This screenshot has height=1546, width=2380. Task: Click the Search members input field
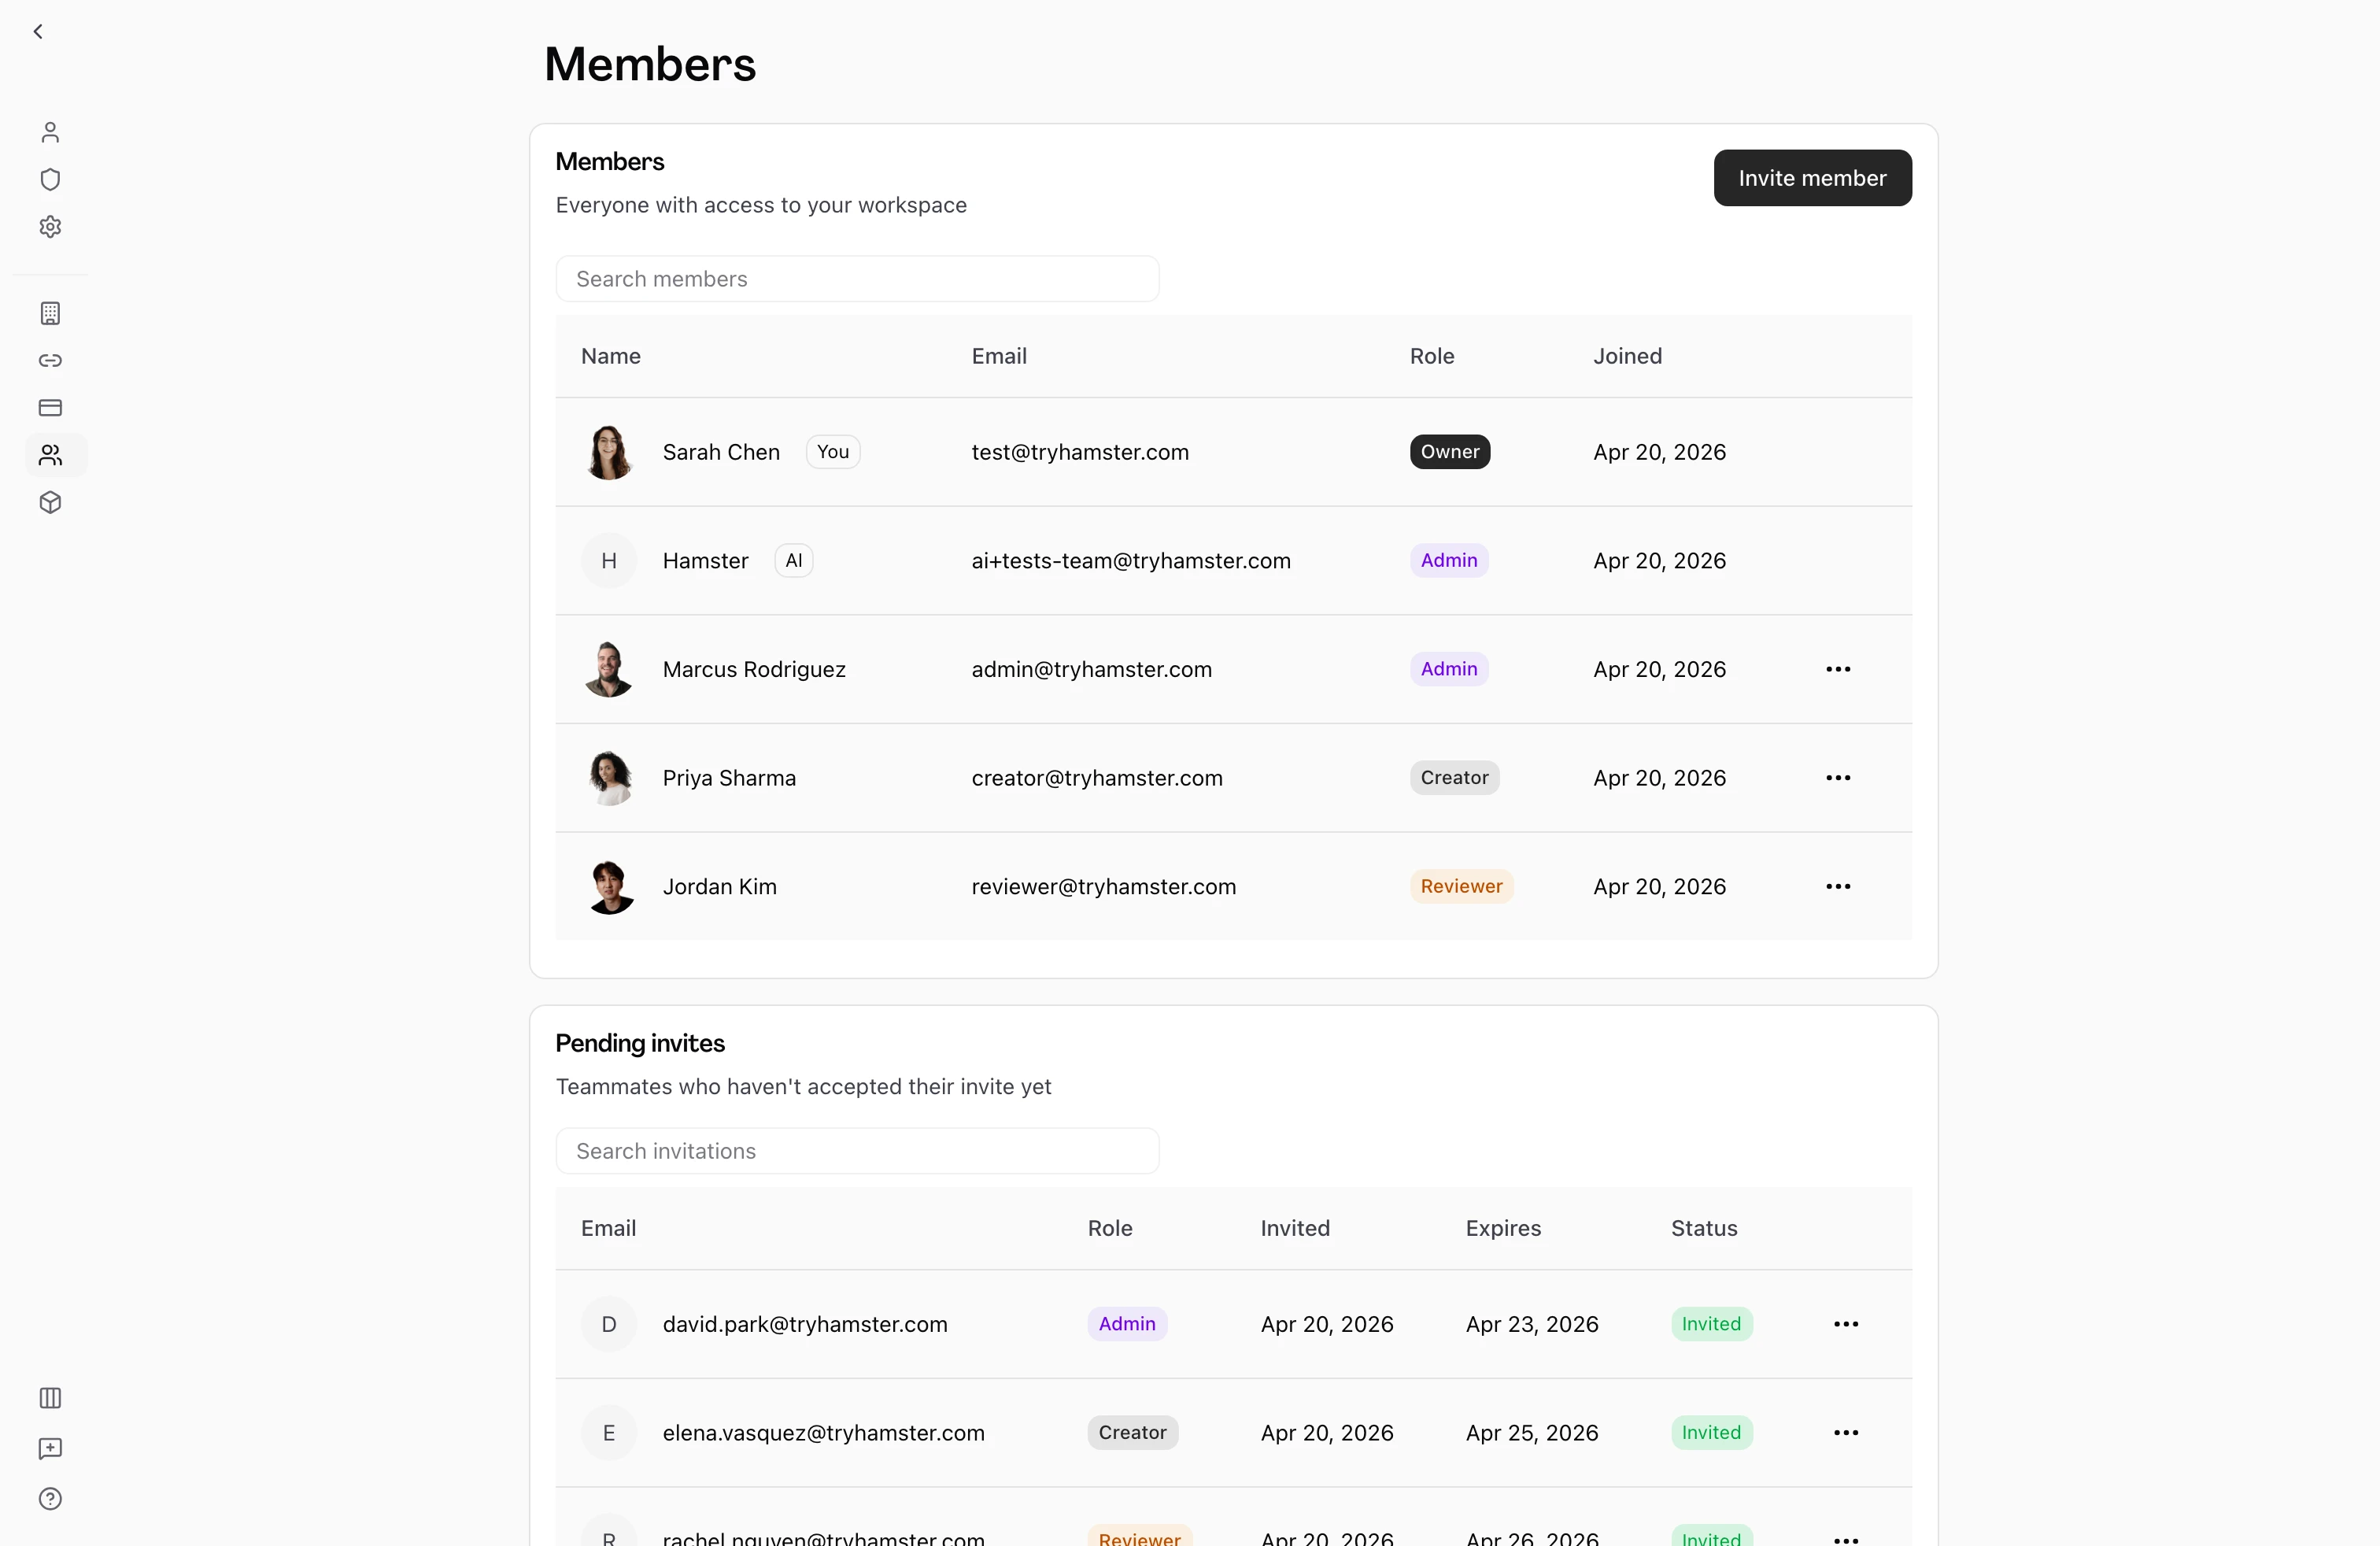click(857, 279)
